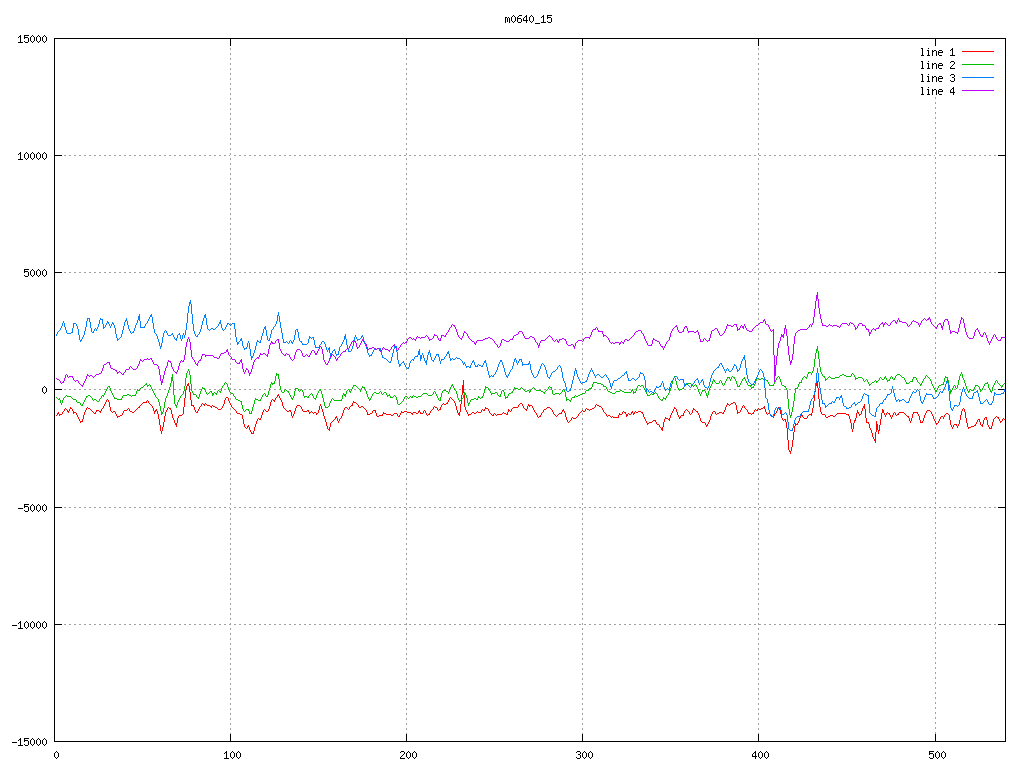Viewport: 1024px width, 768px height.
Task: Click the purple line 4 legend sample
Action: click(978, 91)
